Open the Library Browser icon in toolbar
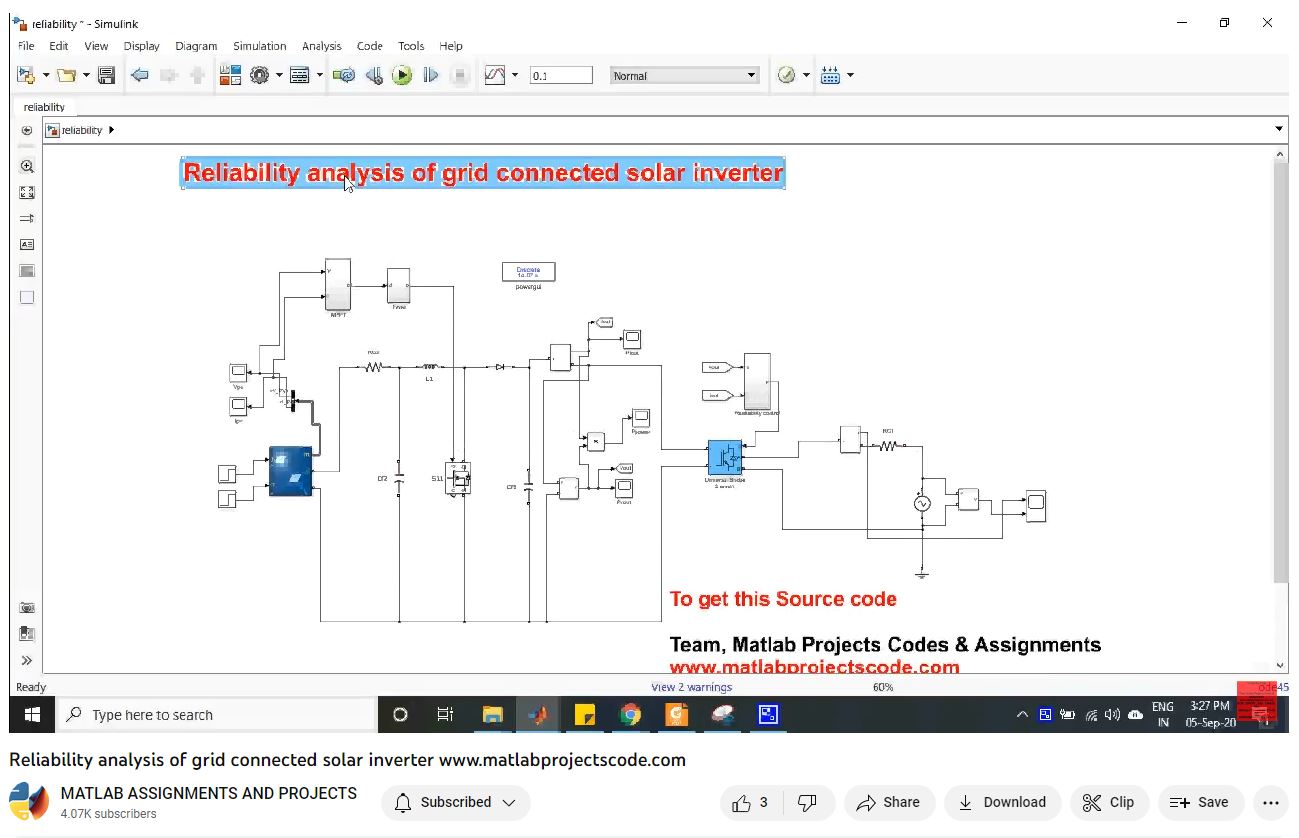The width and height of the screenshot is (1299, 838). pyautogui.click(x=230, y=75)
